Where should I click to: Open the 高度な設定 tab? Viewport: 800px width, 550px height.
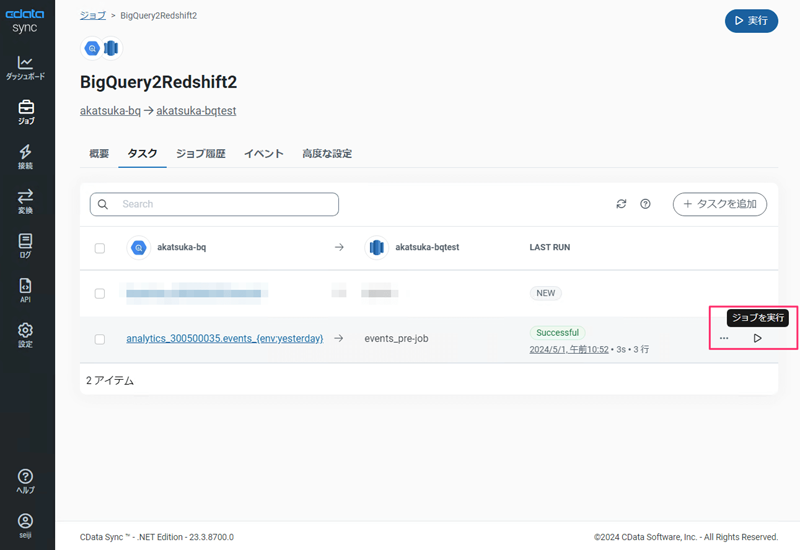pos(327,154)
